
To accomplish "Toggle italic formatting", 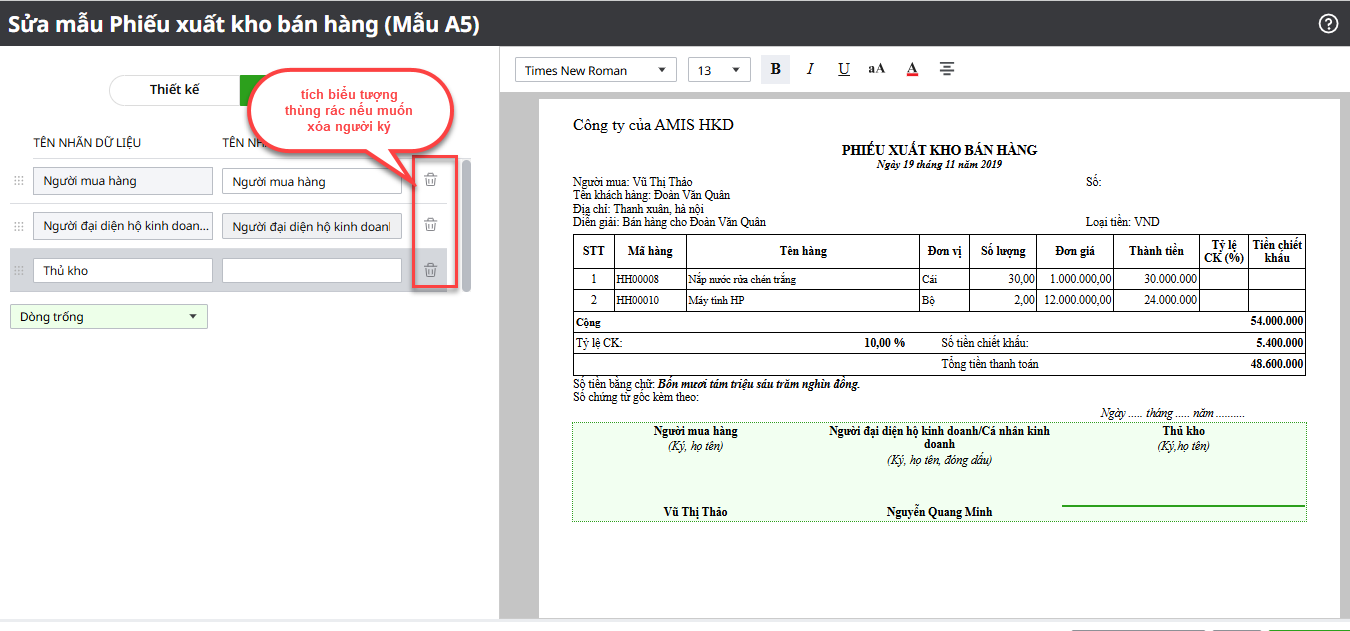I will click(x=810, y=69).
